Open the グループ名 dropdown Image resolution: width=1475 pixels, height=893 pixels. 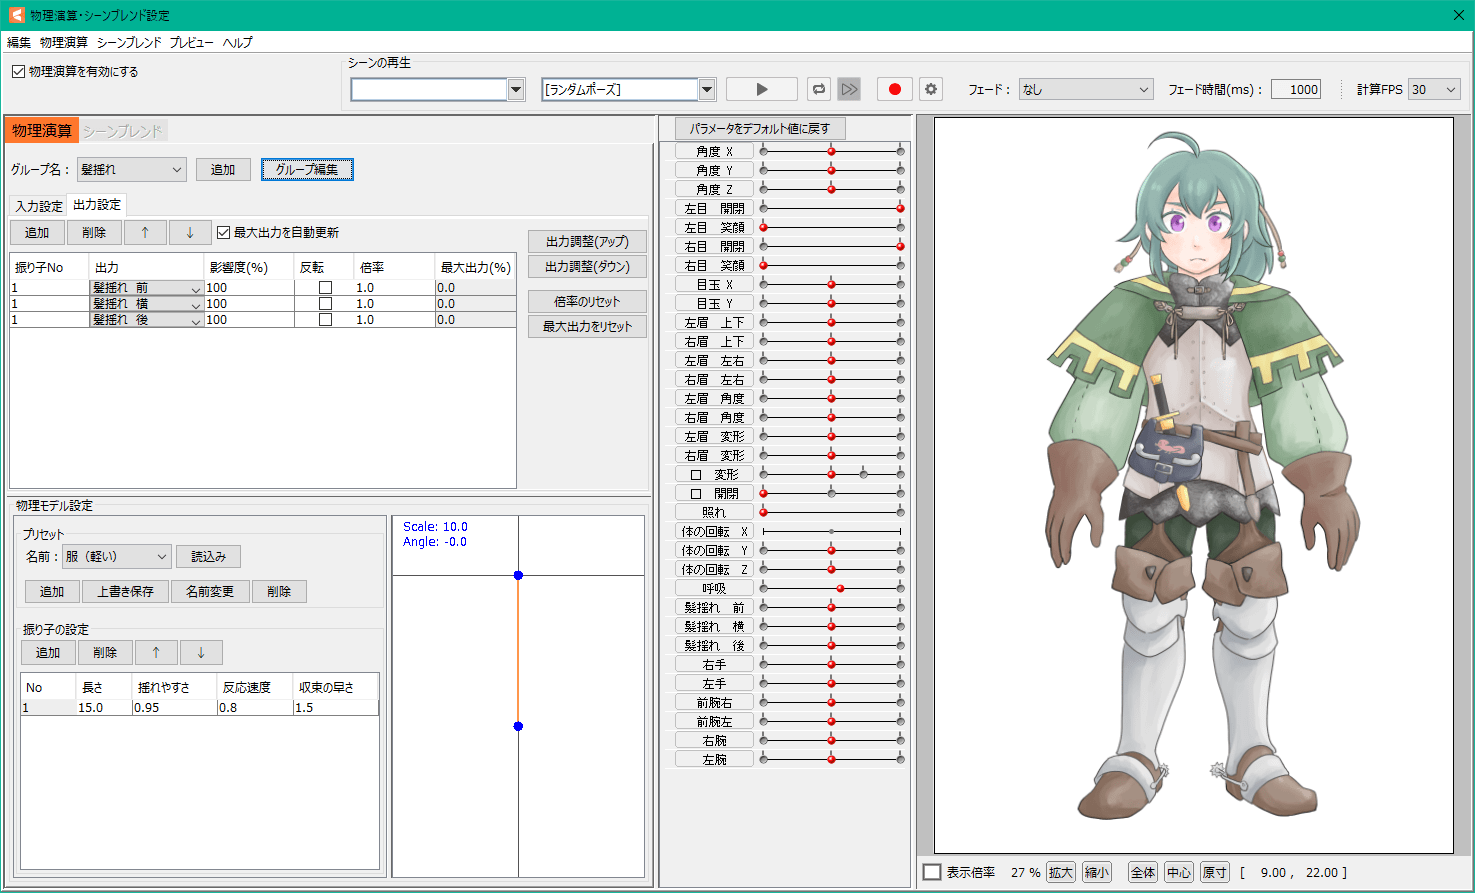coord(132,170)
